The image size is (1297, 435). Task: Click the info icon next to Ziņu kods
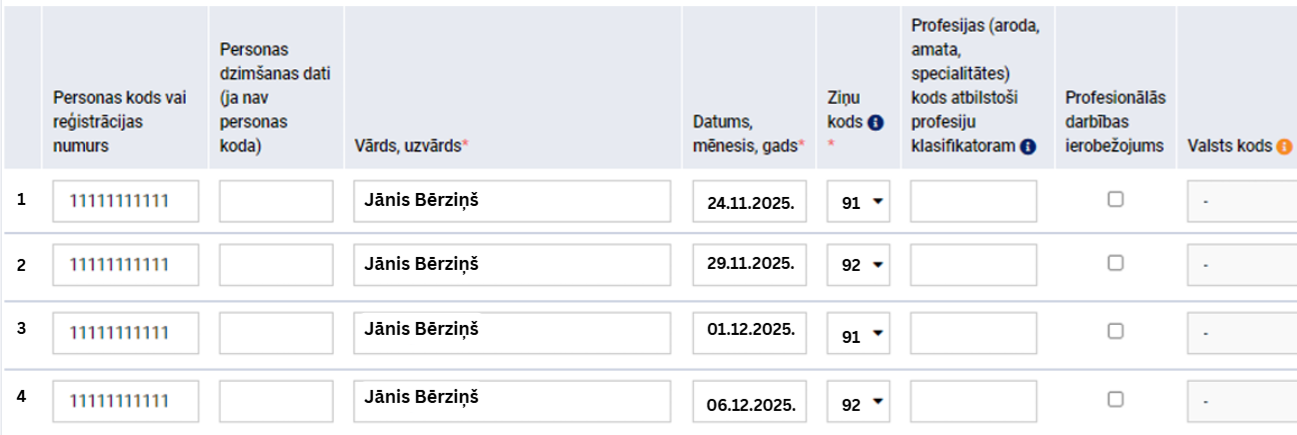click(x=876, y=123)
